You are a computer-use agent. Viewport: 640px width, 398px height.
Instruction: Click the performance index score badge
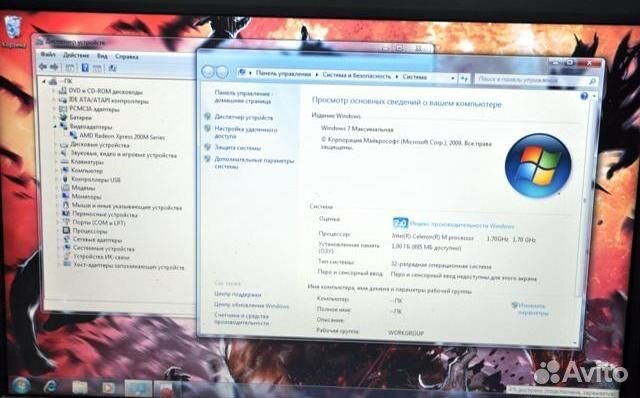[x=400, y=223]
